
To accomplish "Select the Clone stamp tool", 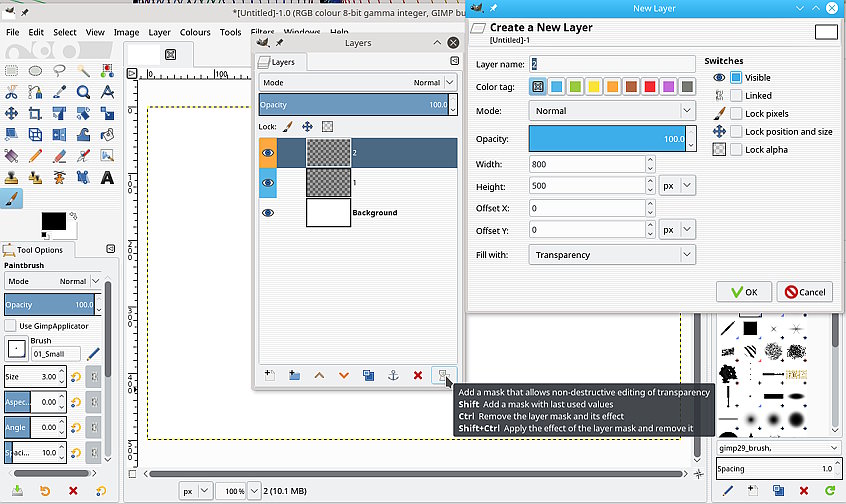I will (x=11, y=178).
